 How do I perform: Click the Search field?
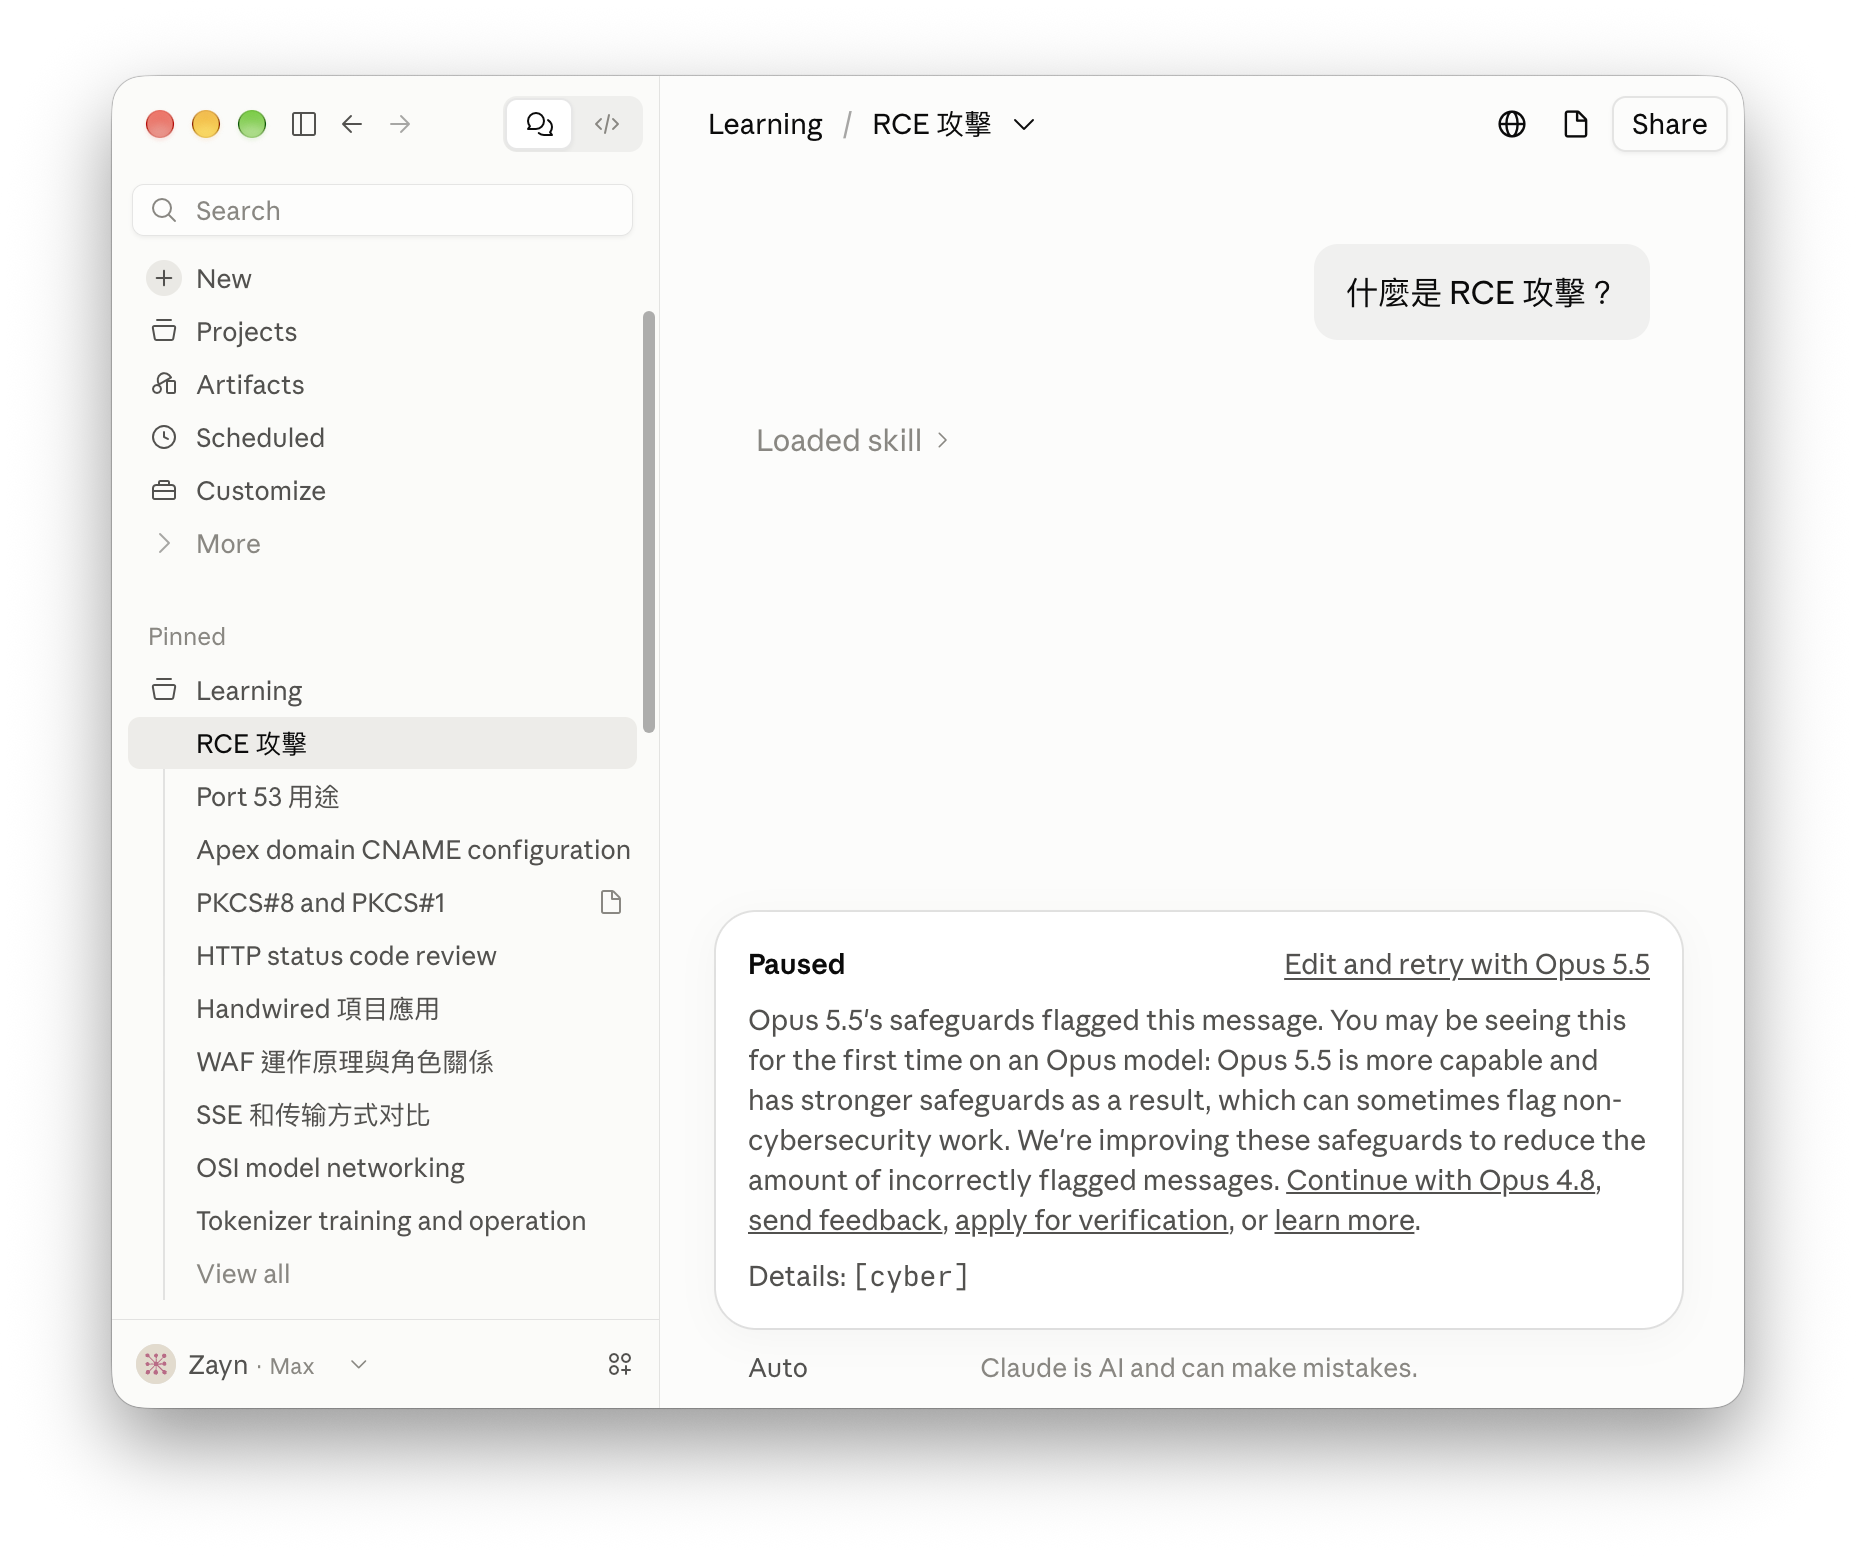click(382, 210)
